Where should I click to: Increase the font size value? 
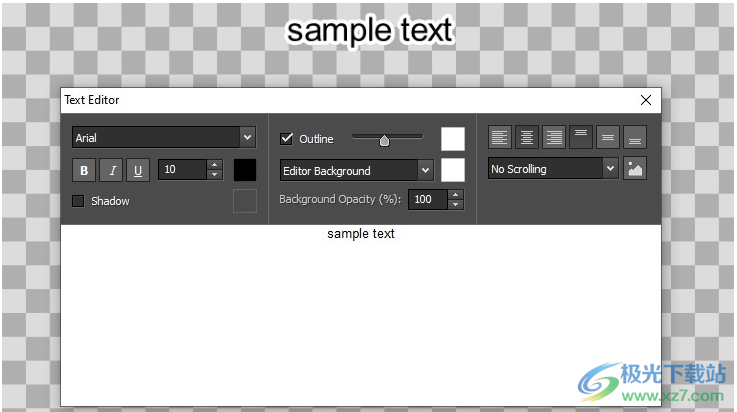pos(214,165)
